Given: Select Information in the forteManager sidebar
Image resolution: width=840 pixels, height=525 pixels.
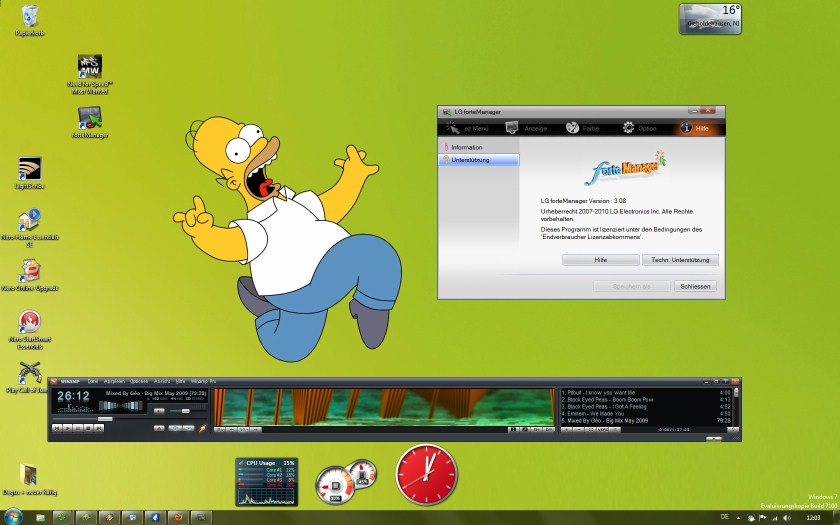Looking at the screenshot, I should 467,147.
